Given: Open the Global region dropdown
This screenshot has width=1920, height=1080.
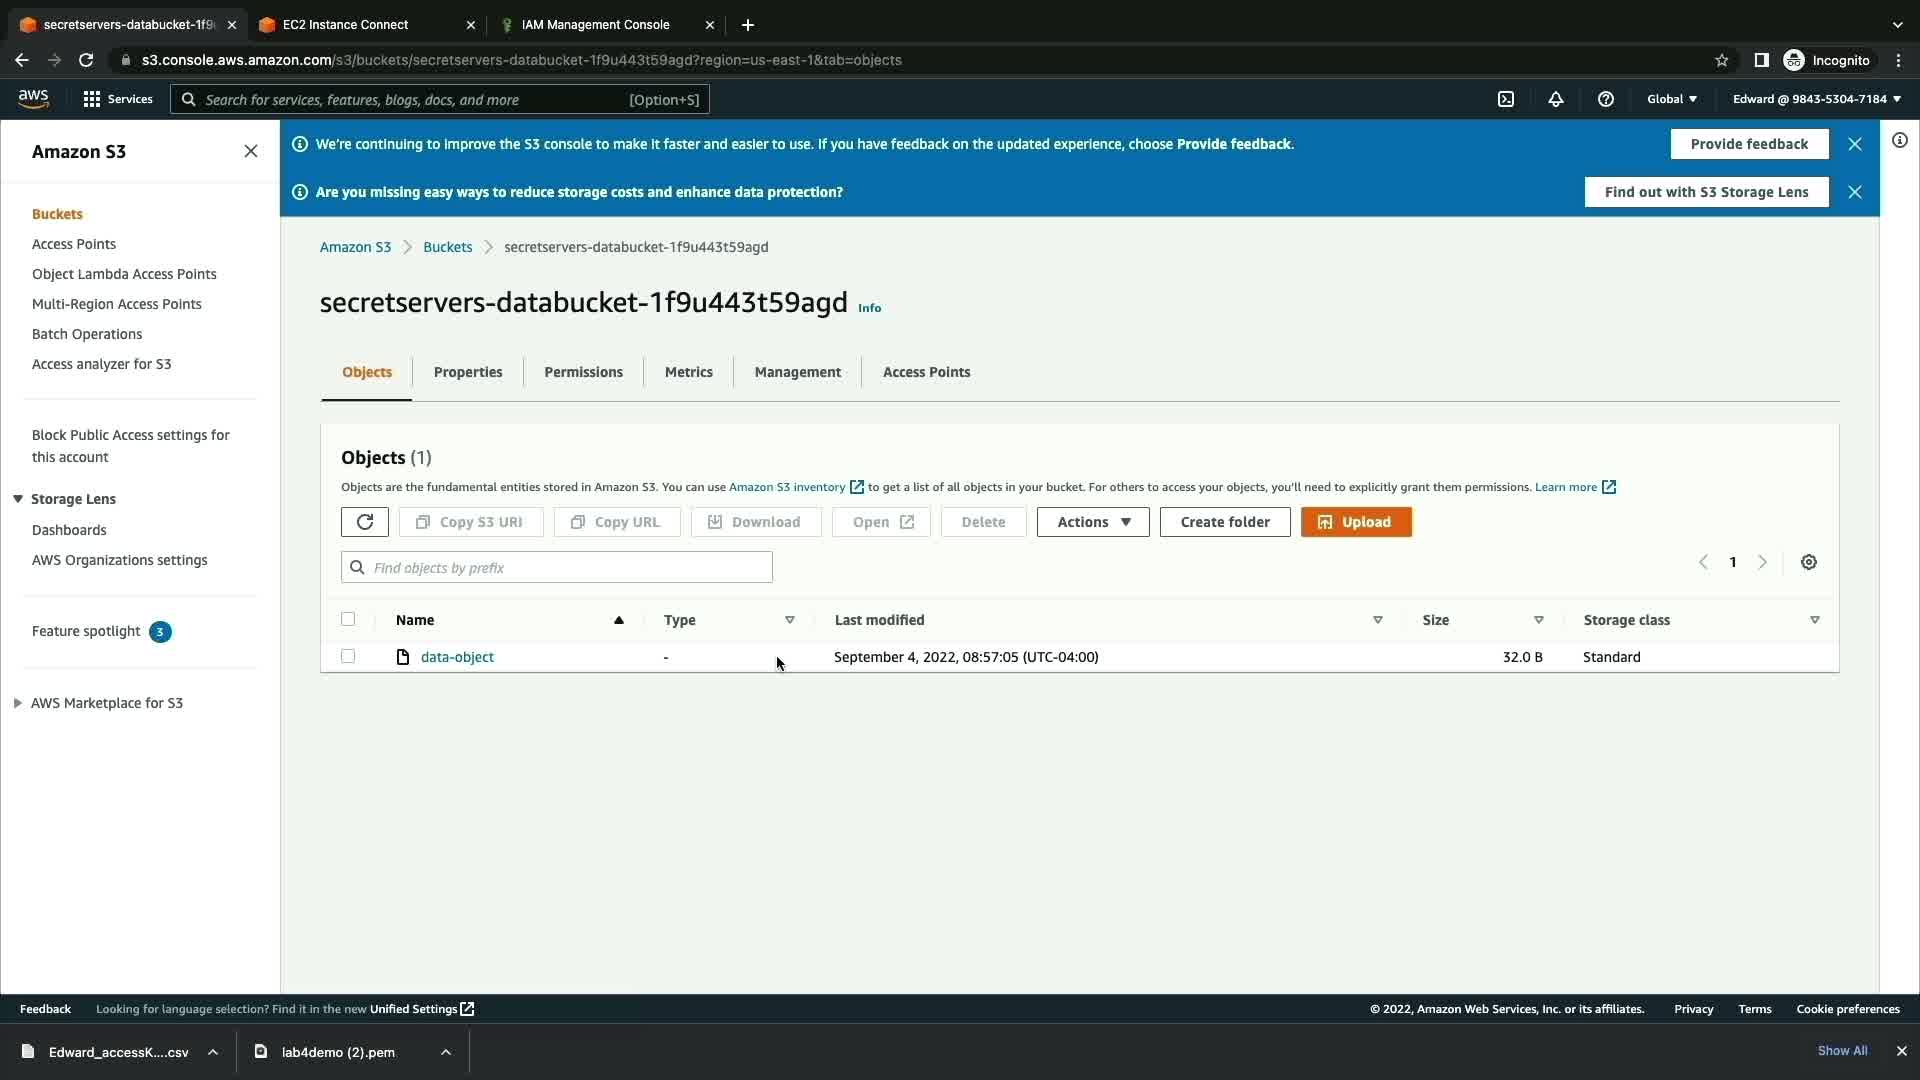Looking at the screenshot, I should [x=1672, y=99].
